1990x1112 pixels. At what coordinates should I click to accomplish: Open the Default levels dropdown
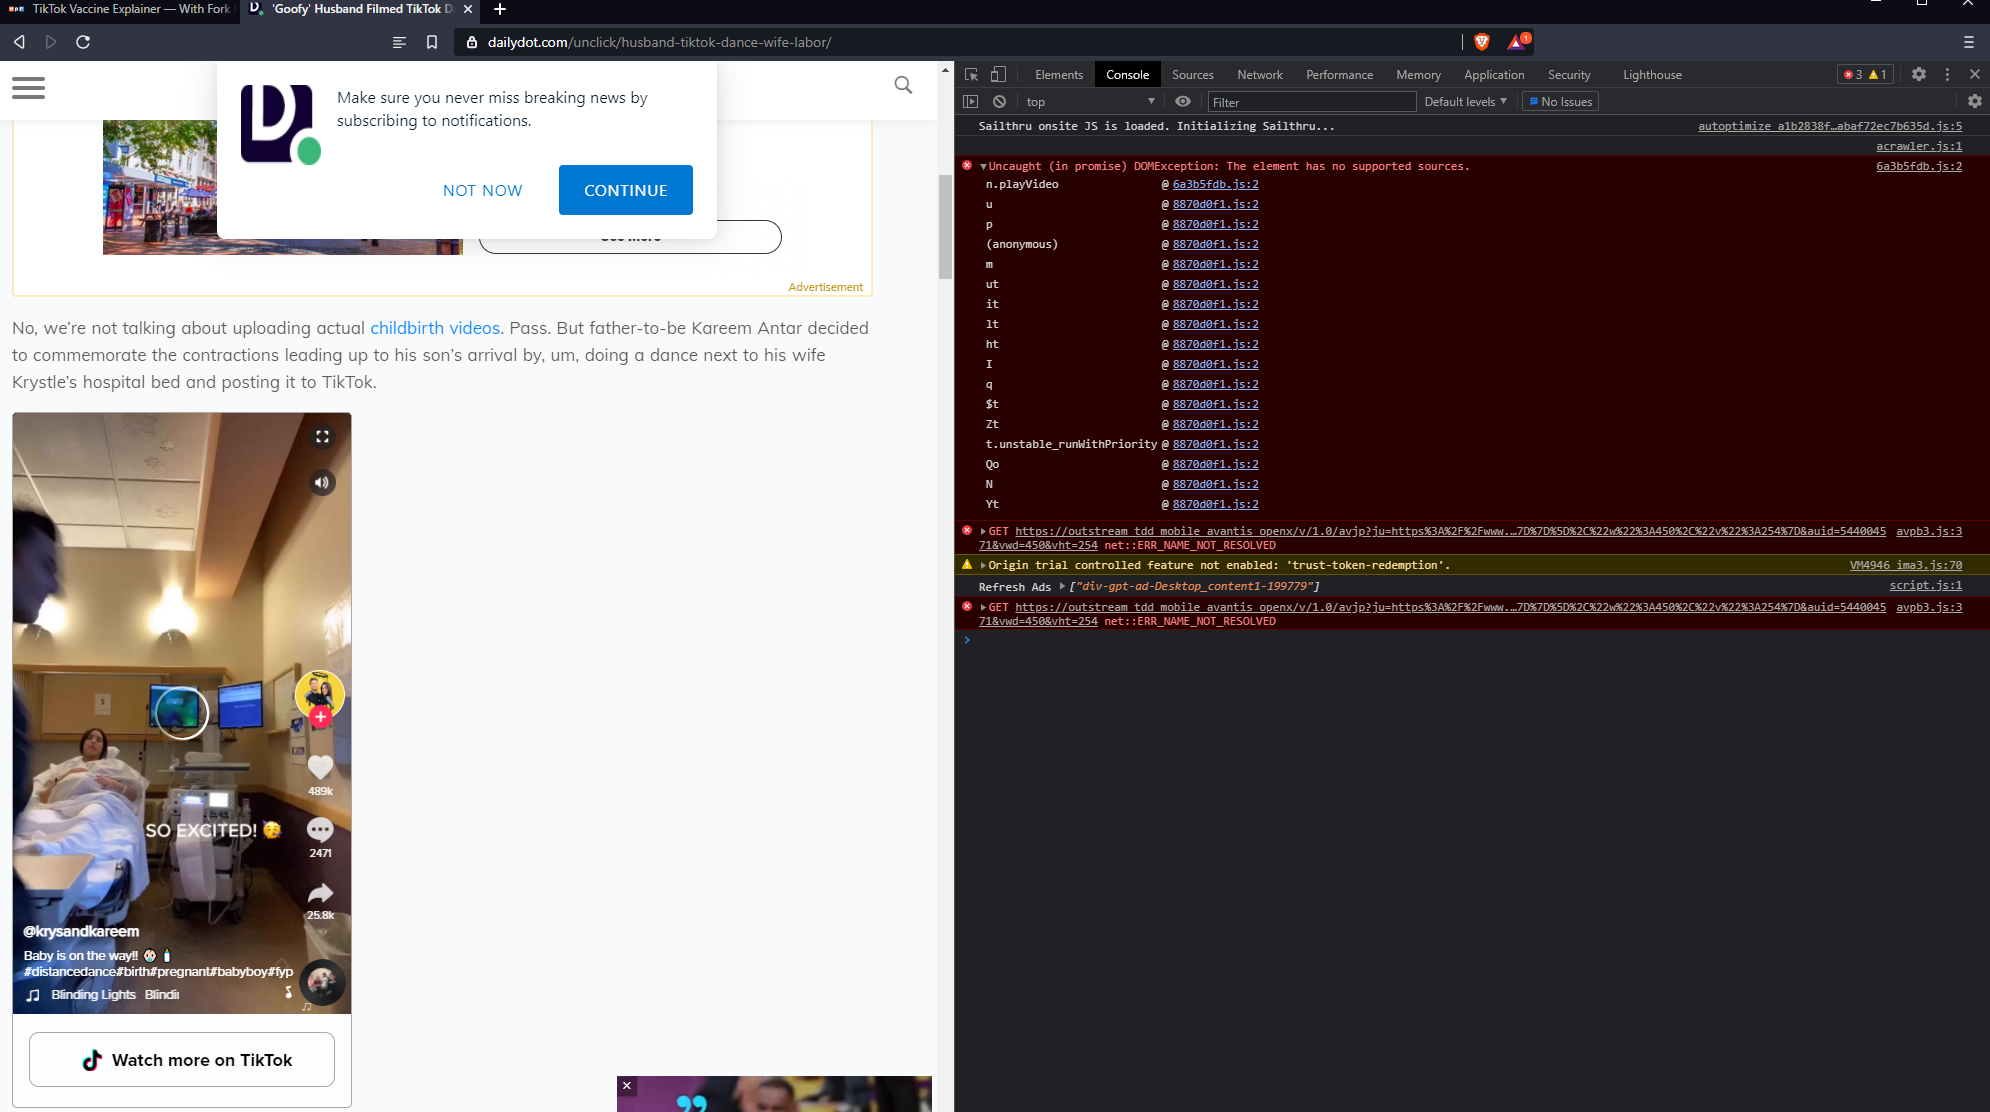pyautogui.click(x=1464, y=101)
